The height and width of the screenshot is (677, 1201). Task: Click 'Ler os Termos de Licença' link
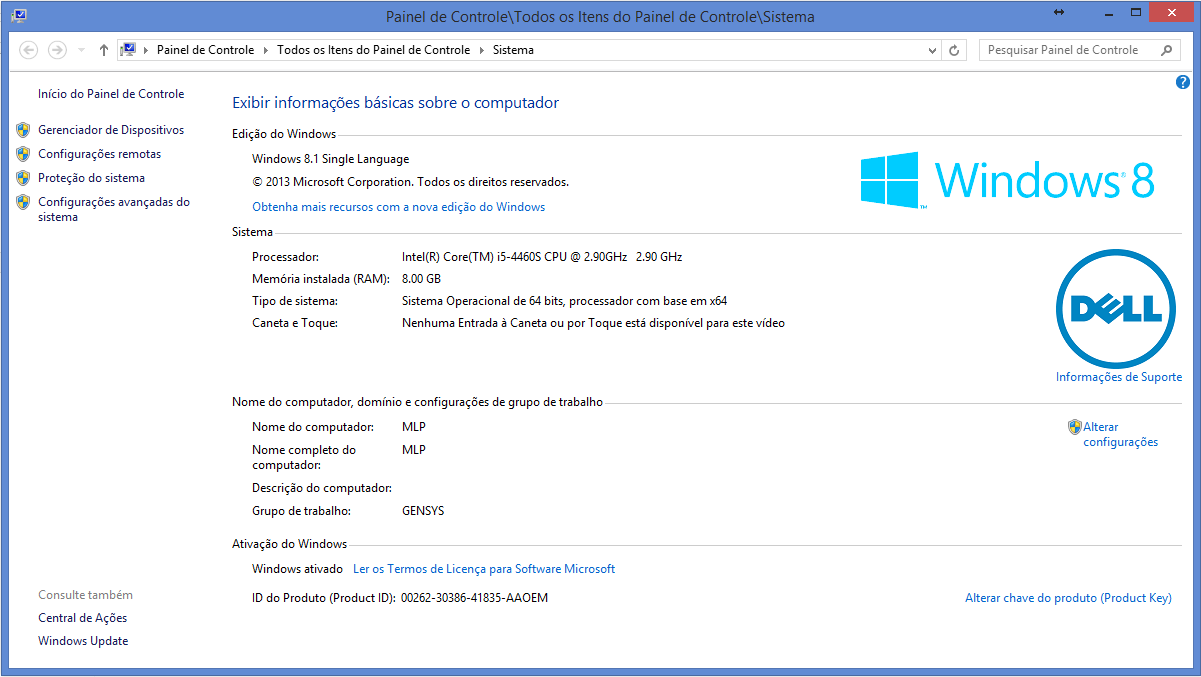484,569
